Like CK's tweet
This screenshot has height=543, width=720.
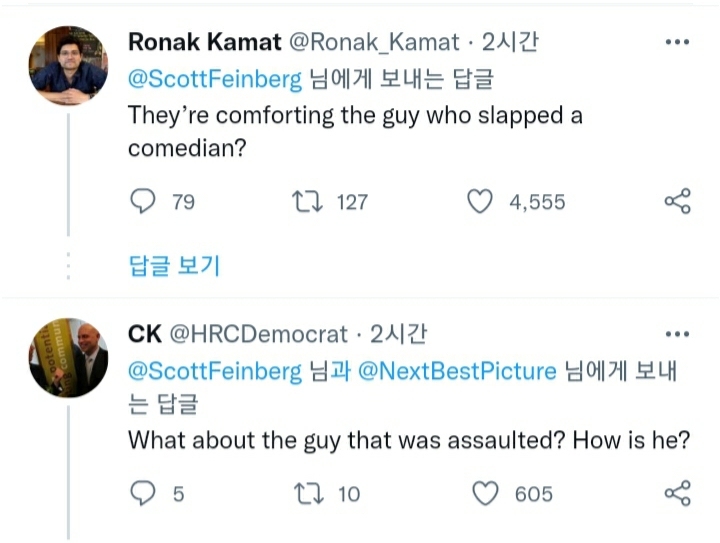(x=485, y=493)
